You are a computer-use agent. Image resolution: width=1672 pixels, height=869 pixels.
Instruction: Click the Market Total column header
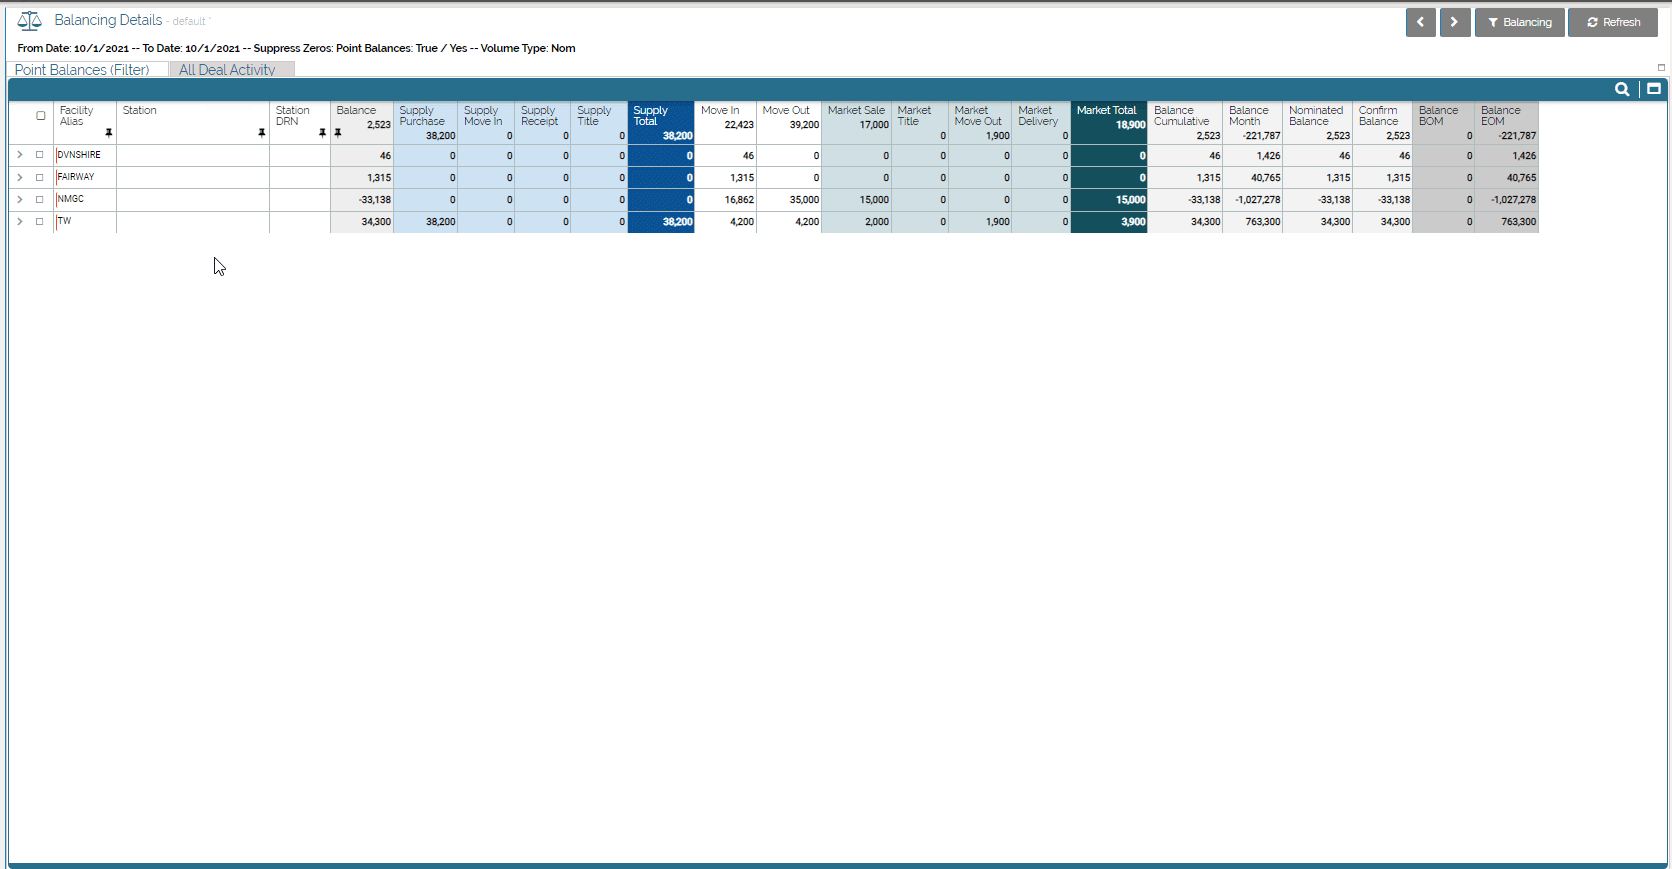coord(1107,111)
